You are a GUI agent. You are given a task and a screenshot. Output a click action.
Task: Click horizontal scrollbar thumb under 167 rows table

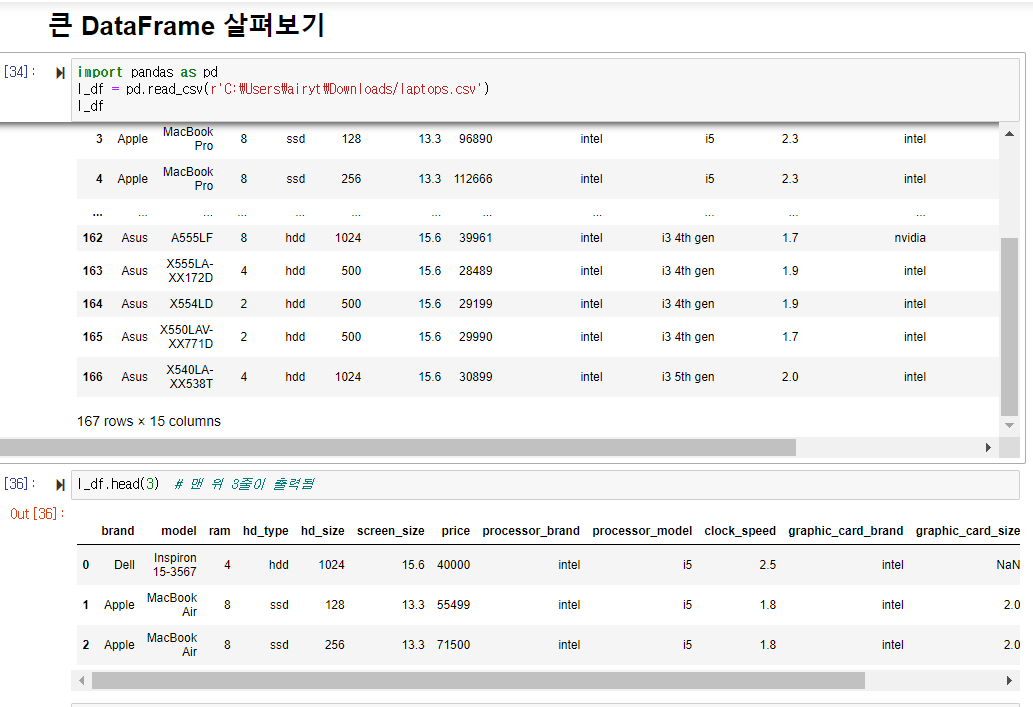pyautogui.click(x=398, y=447)
